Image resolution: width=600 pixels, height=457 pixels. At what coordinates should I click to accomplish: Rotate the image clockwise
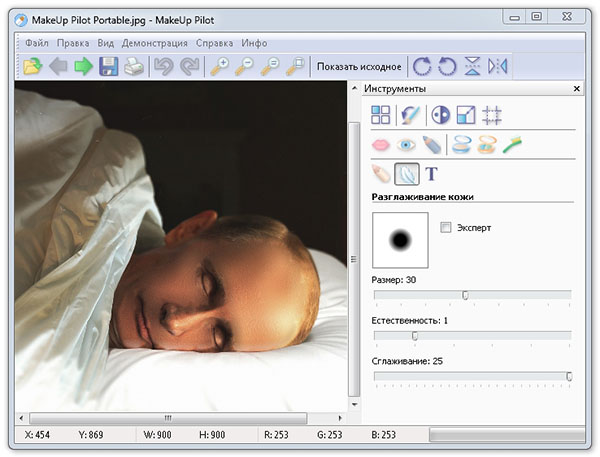[x=423, y=67]
